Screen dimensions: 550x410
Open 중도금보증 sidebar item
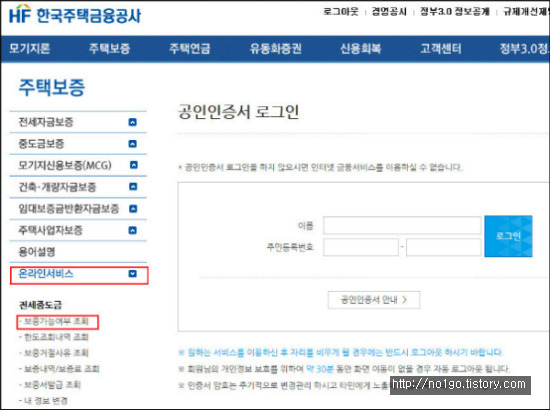[x=41, y=144]
